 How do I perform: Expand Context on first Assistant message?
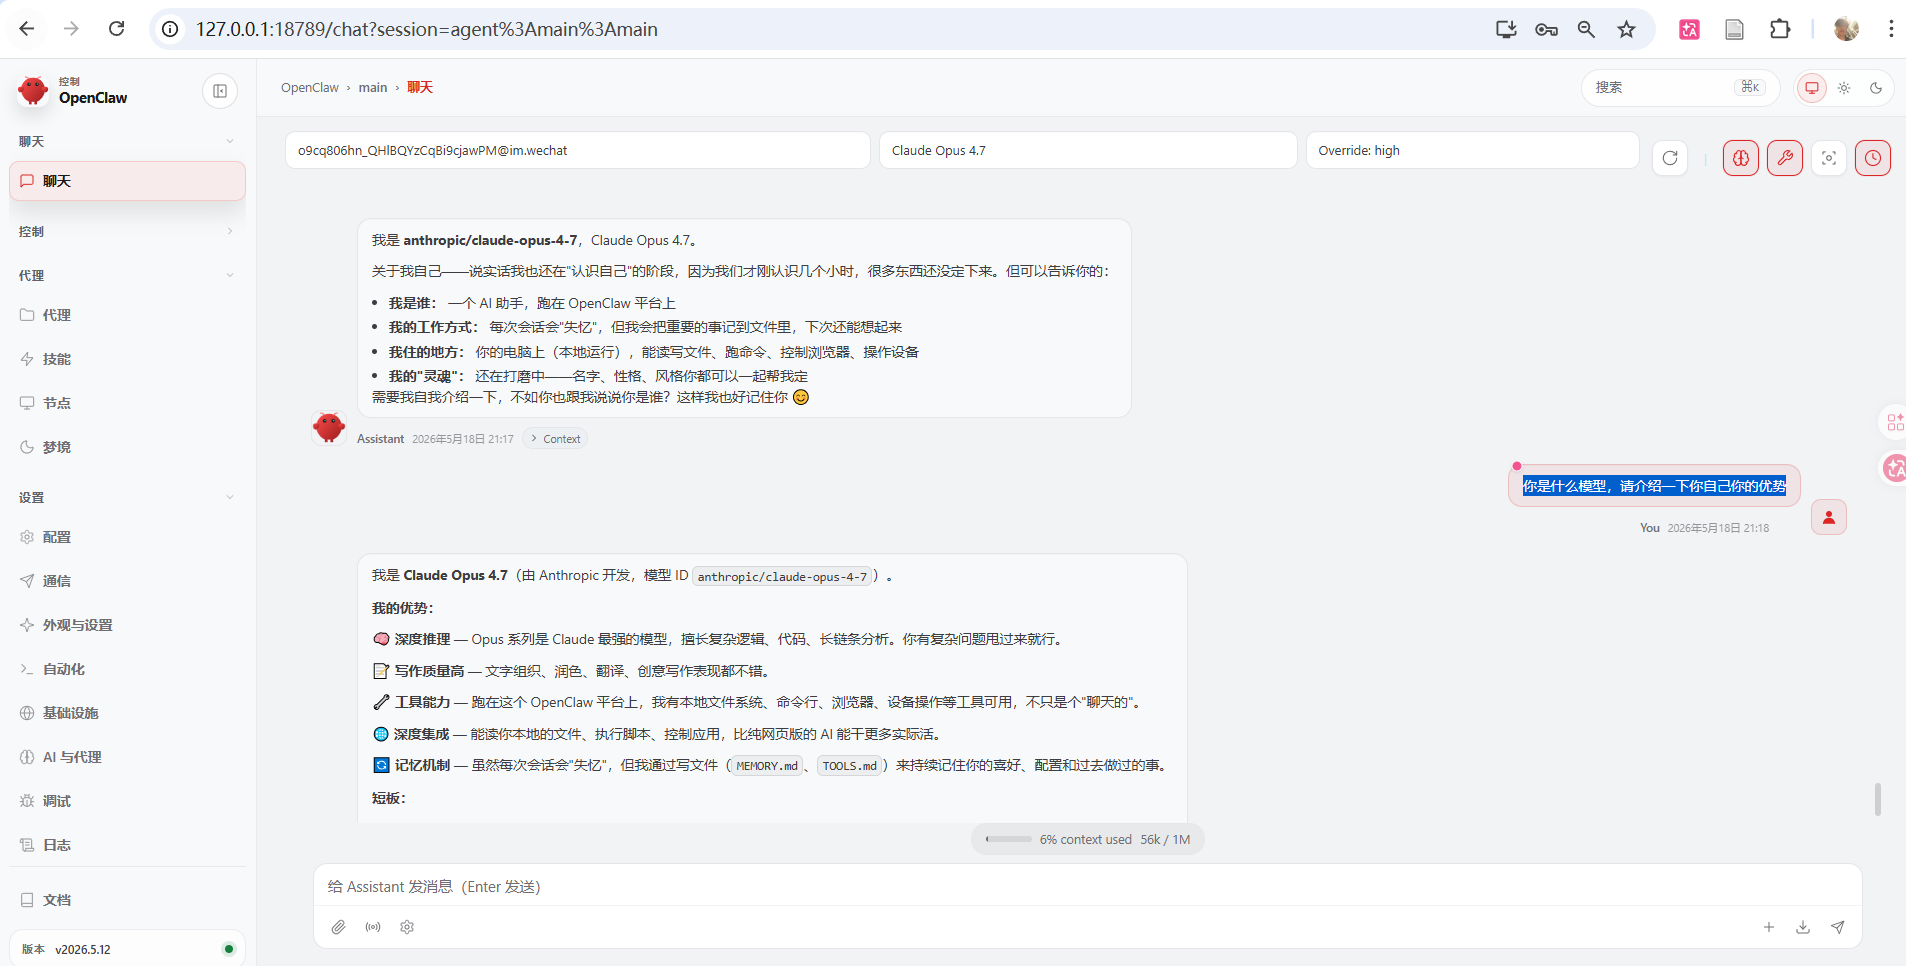pyautogui.click(x=556, y=439)
